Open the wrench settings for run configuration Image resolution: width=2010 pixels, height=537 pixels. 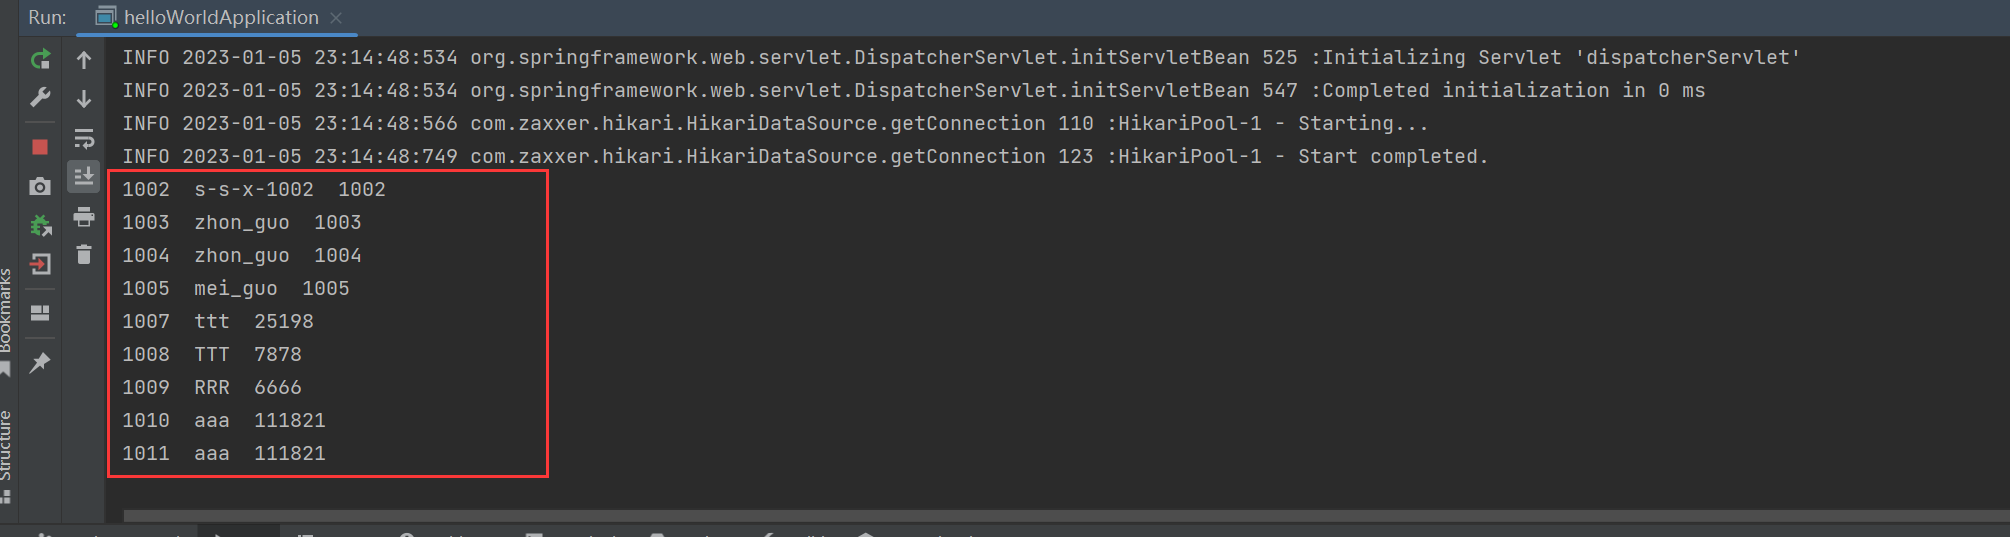click(40, 97)
